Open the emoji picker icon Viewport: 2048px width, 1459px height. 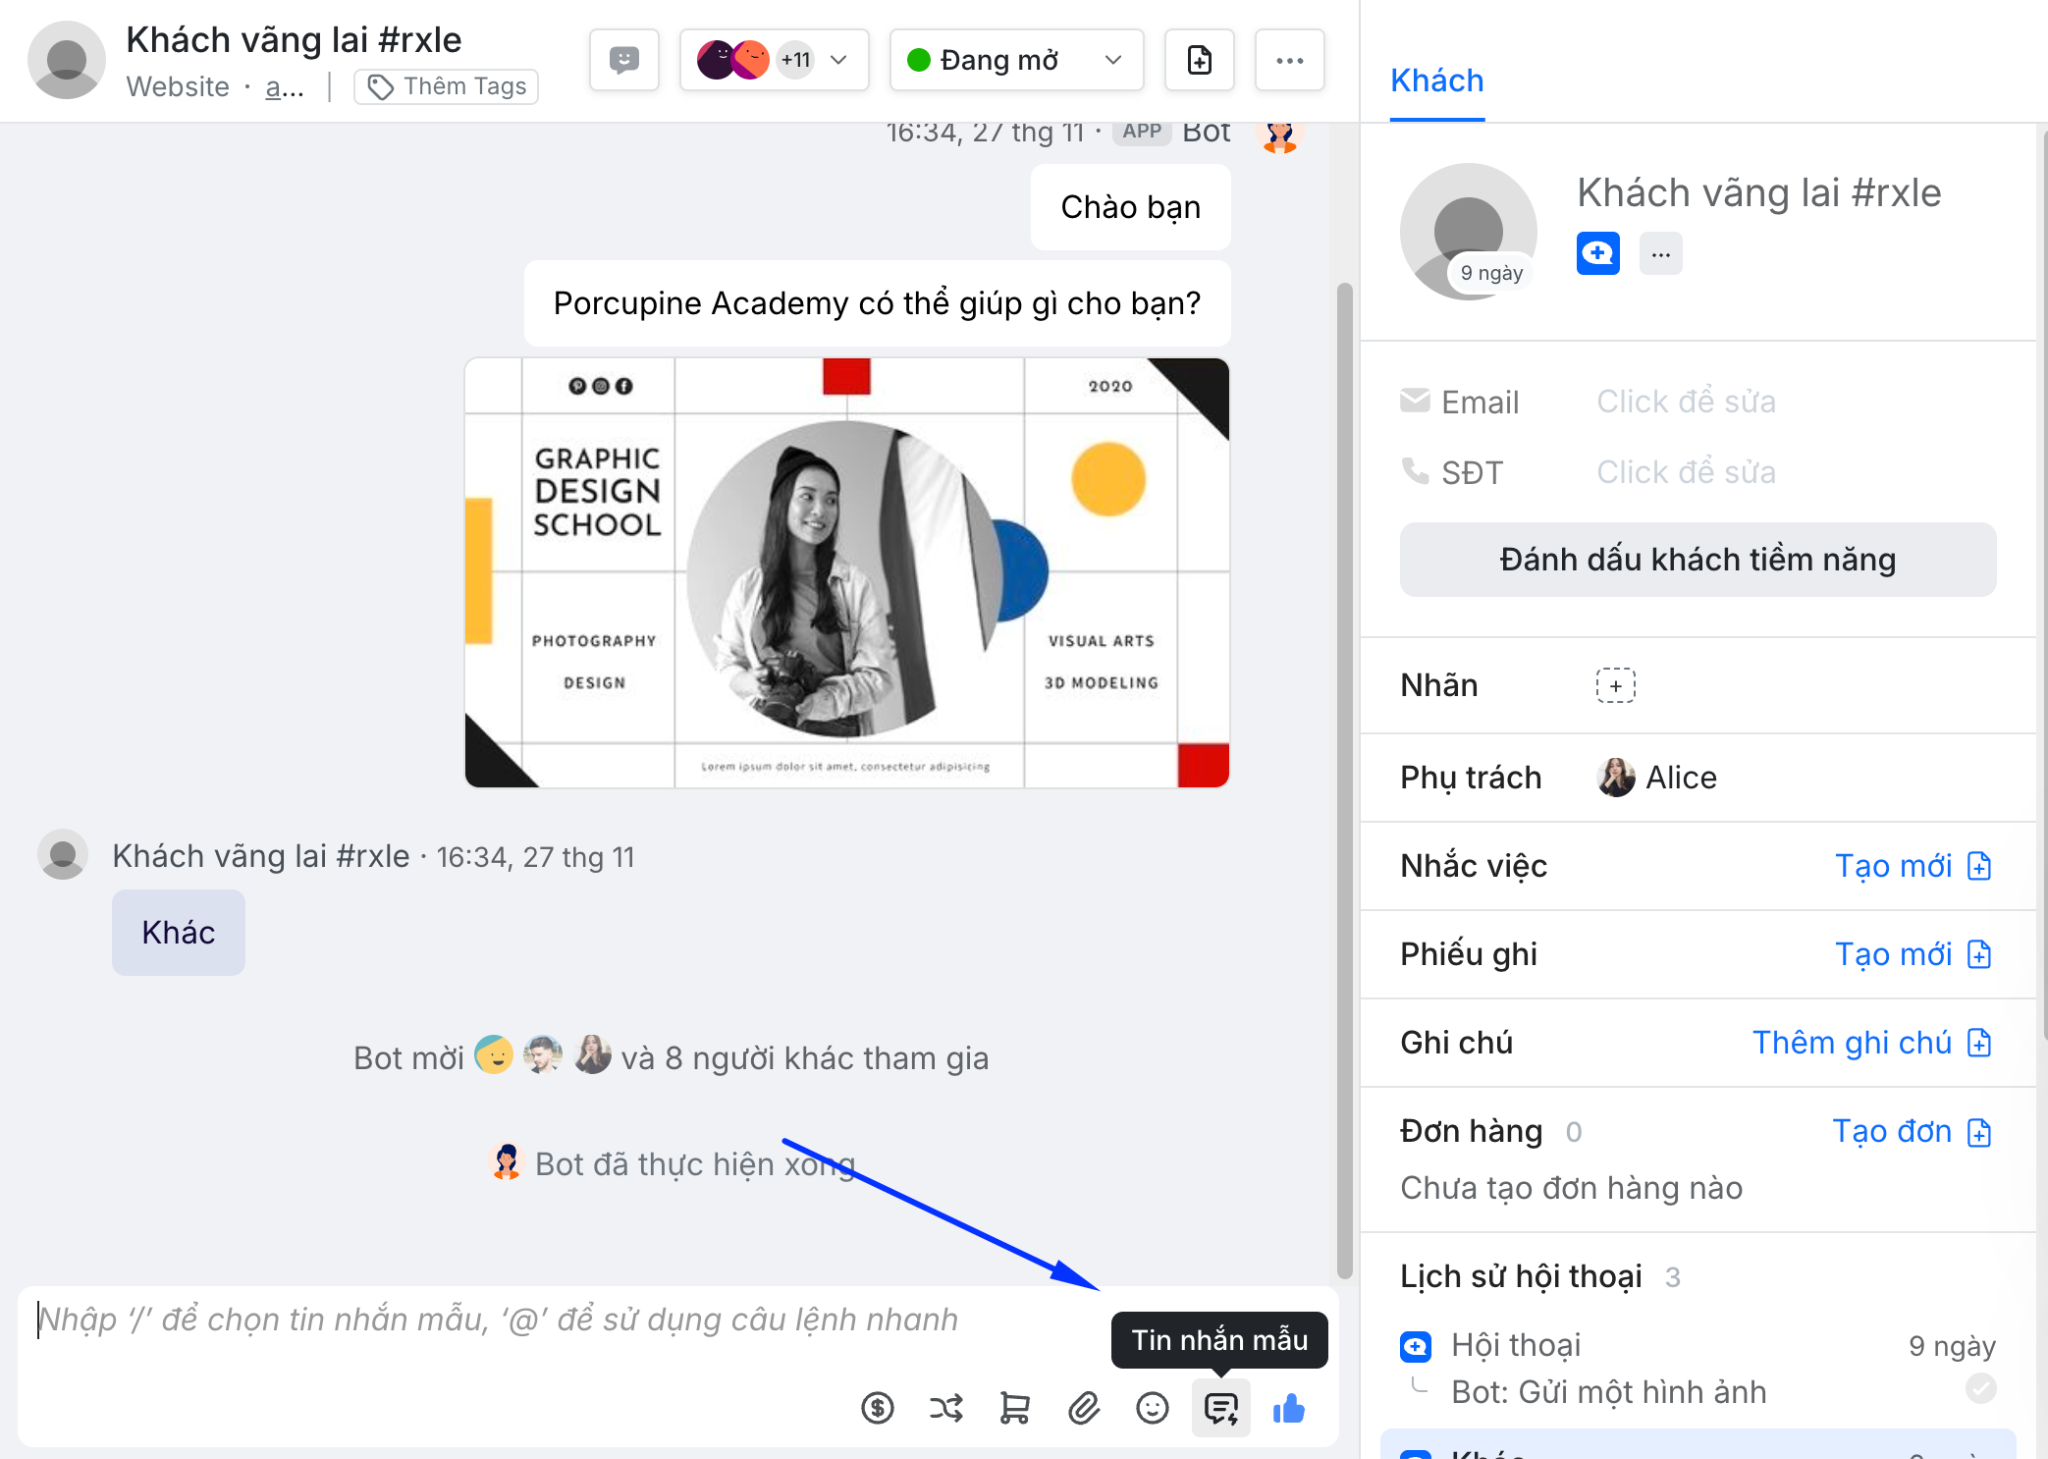(1152, 1409)
